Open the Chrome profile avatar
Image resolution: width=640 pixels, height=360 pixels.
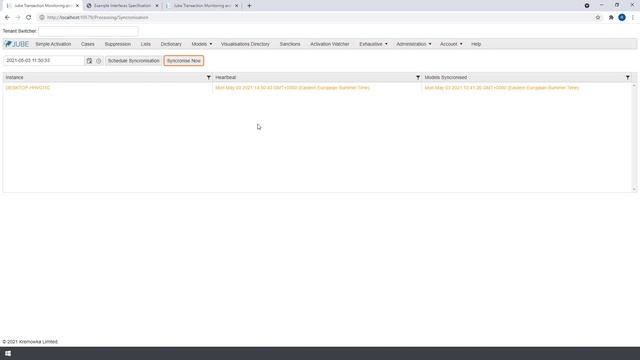pos(622,18)
